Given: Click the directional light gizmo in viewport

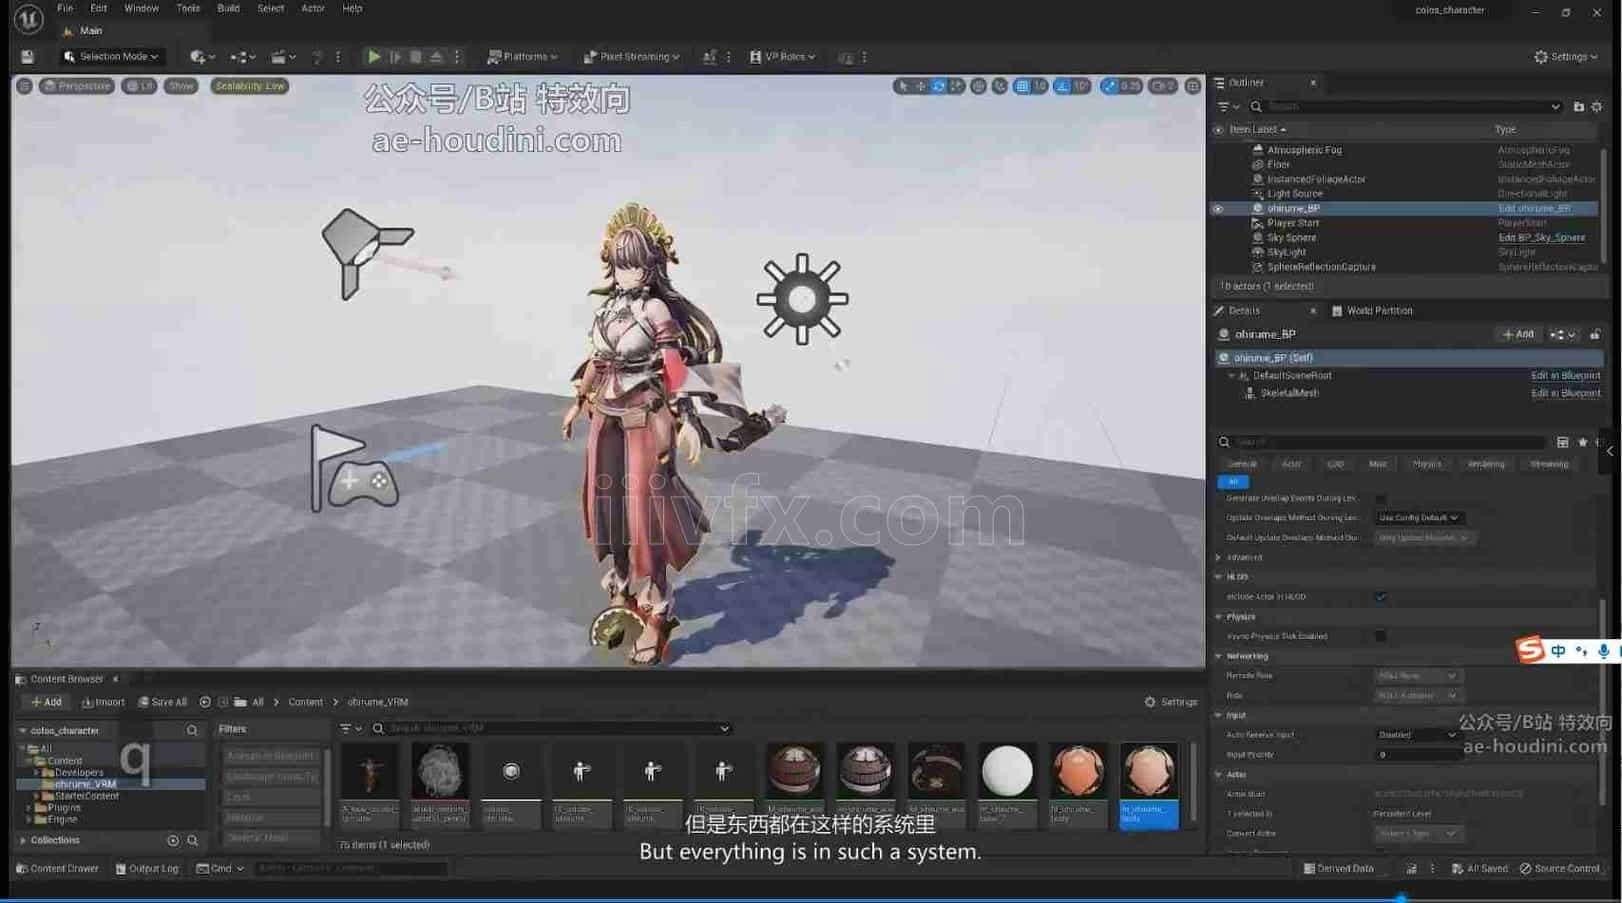Looking at the screenshot, I should tap(365, 252).
